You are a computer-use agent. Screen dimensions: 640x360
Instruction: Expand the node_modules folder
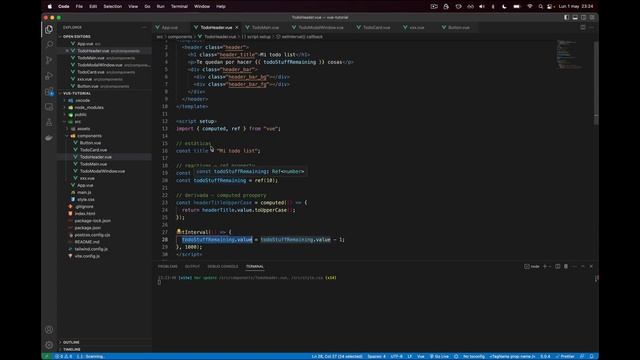click(x=89, y=107)
